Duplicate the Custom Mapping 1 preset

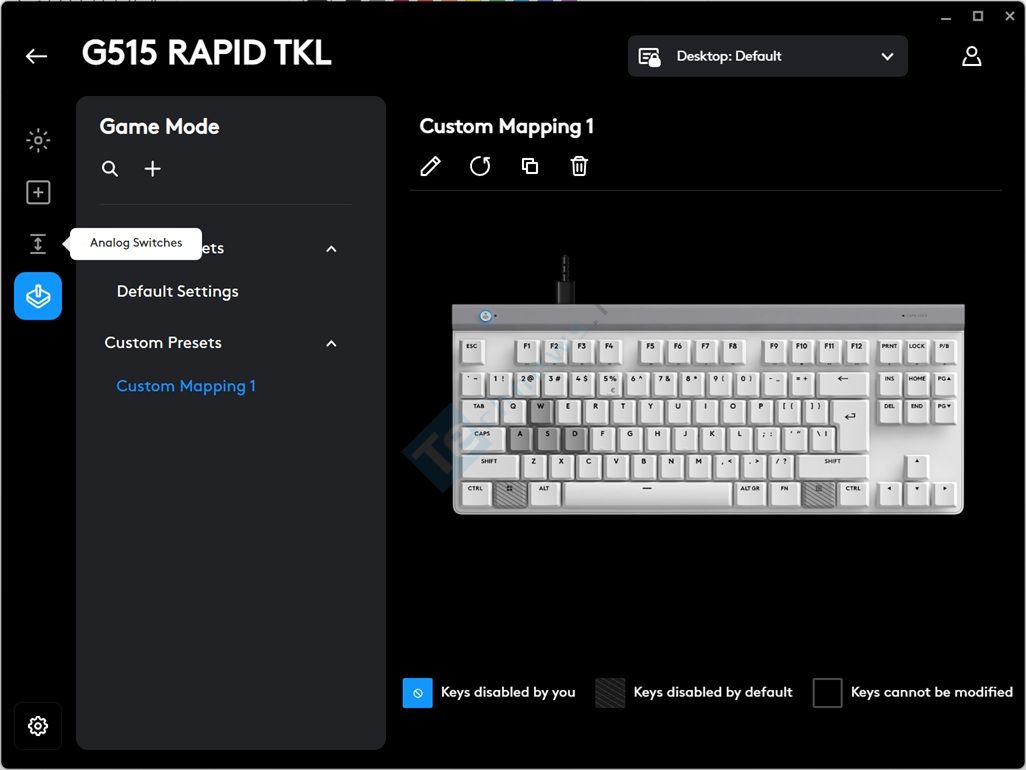point(530,166)
